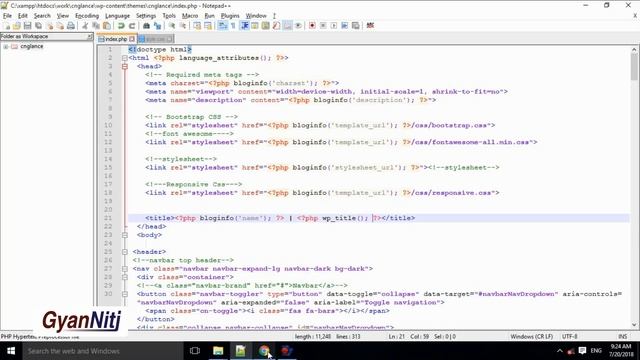Toggle synchronize horizontal scrolling
Image resolution: width=640 pixels, height=360 pixels.
click(x=208, y=26)
